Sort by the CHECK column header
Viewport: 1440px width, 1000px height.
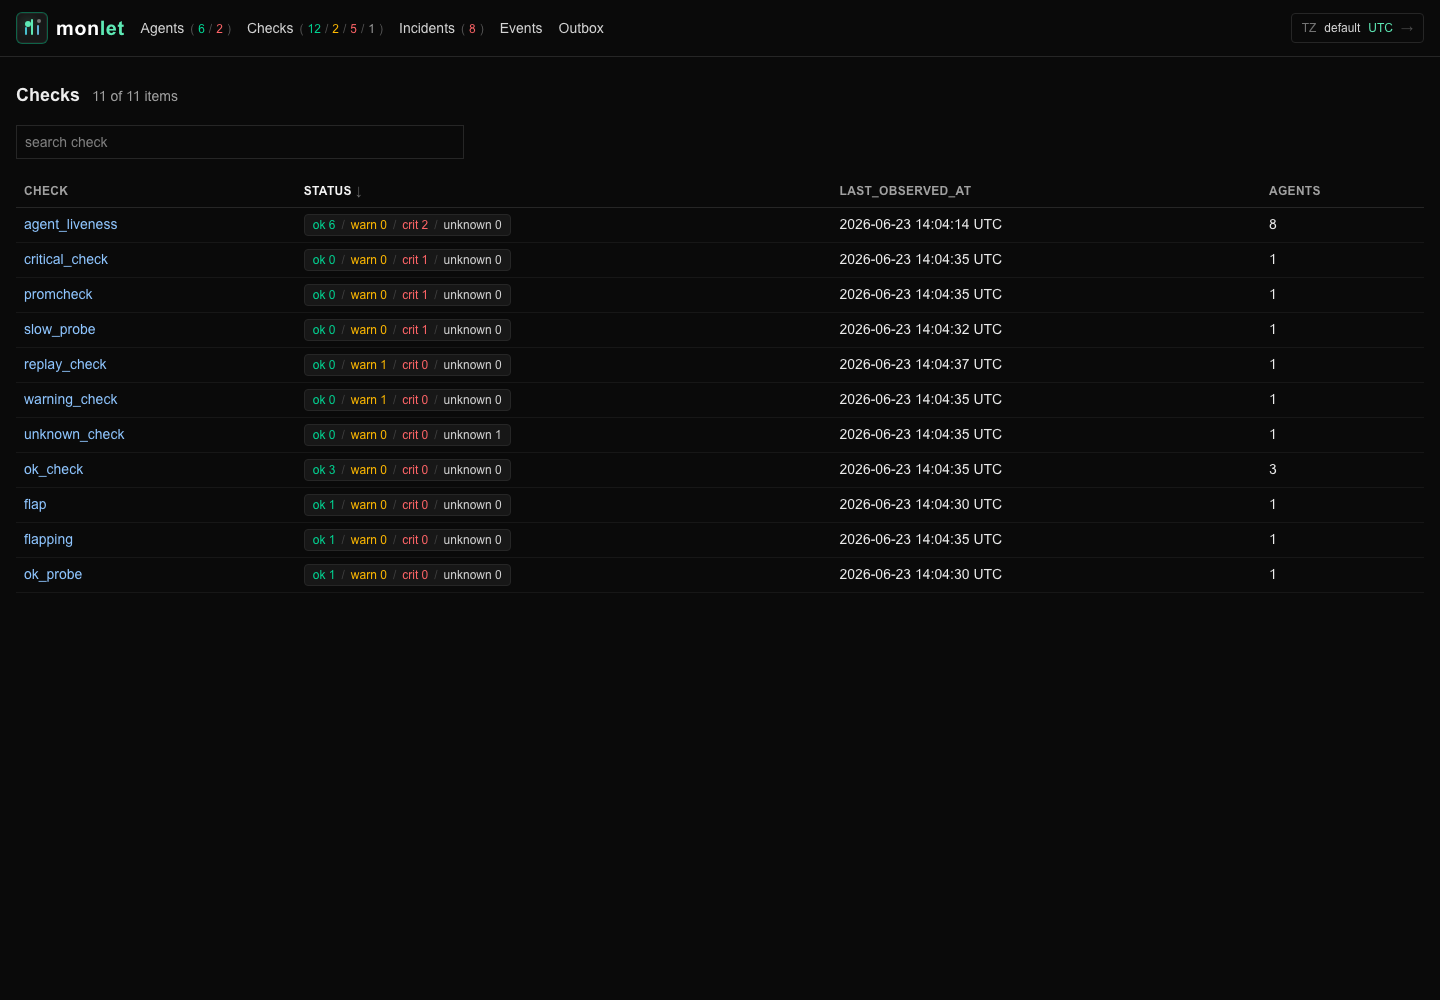pos(46,191)
